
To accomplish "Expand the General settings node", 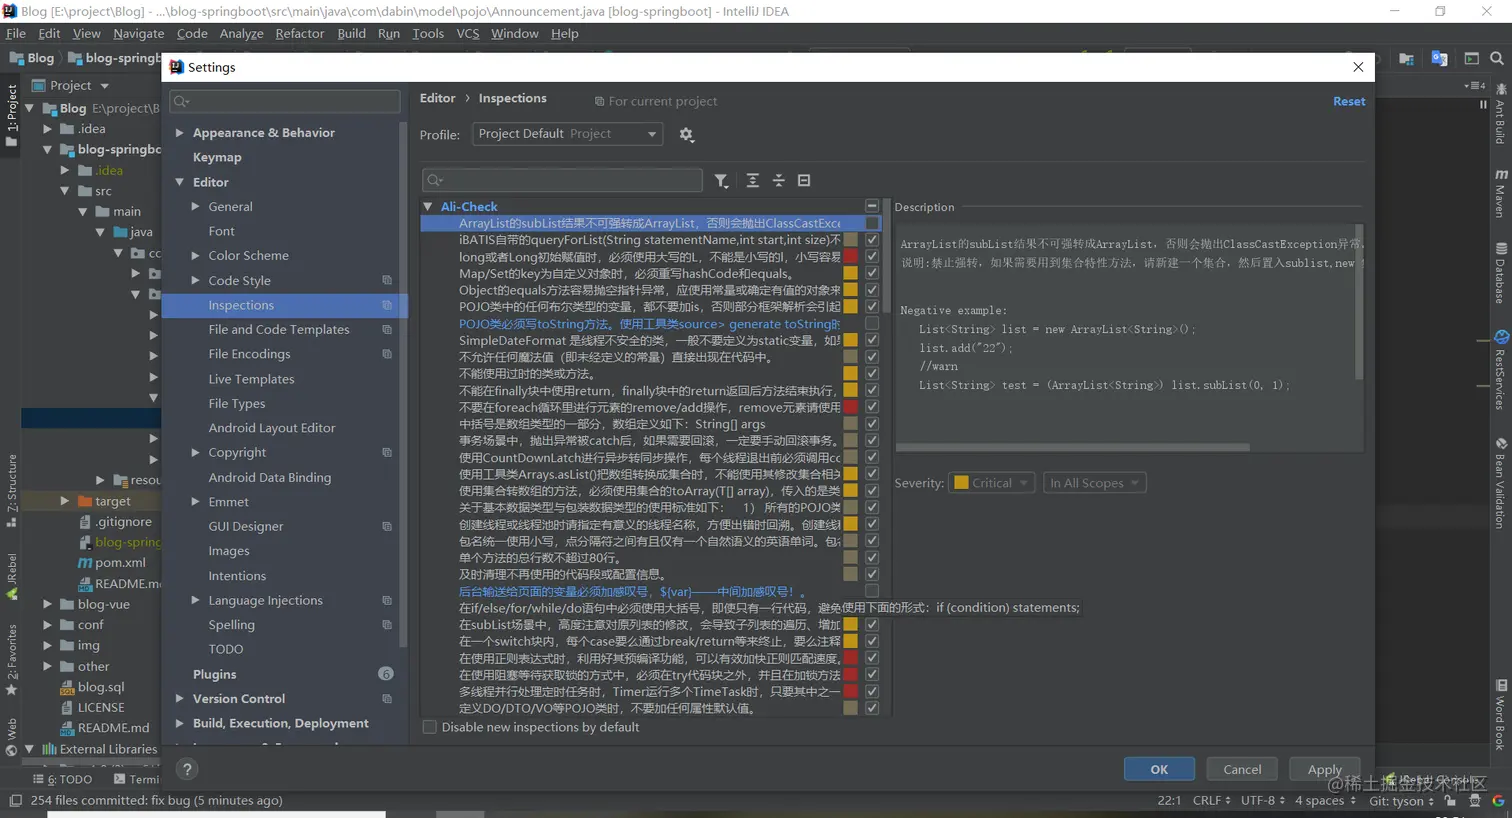I will click(195, 207).
